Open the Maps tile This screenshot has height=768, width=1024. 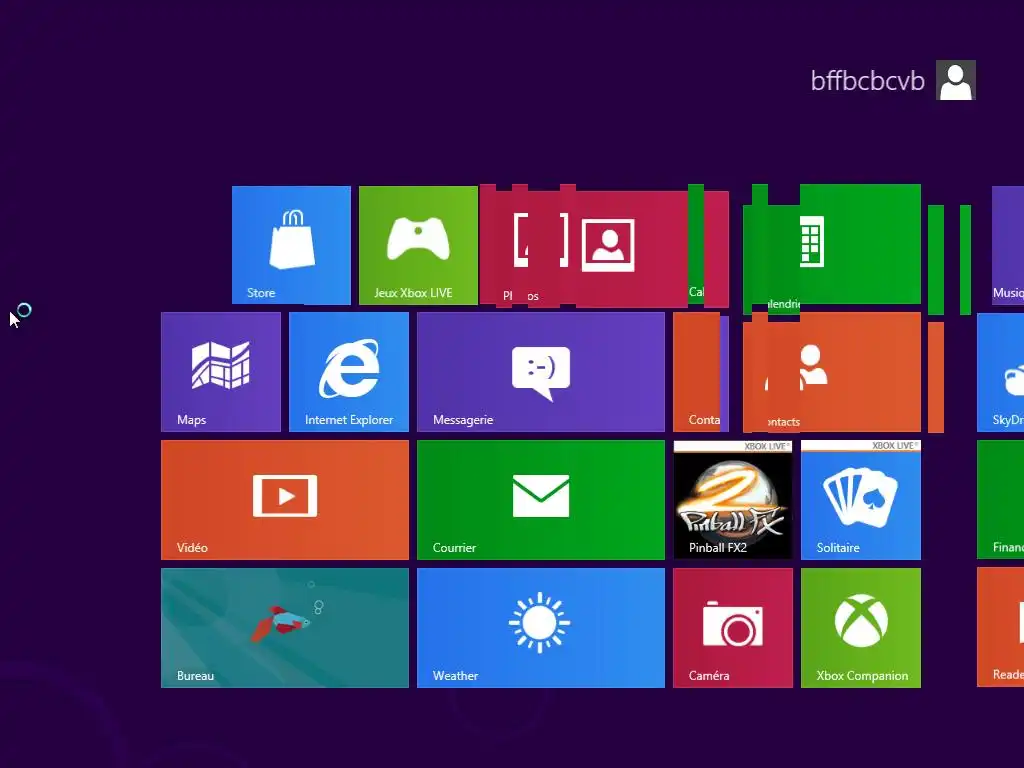221,372
